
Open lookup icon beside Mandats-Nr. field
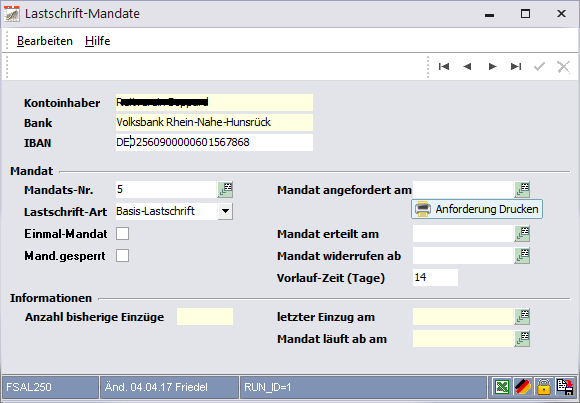[x=225, y=189]
